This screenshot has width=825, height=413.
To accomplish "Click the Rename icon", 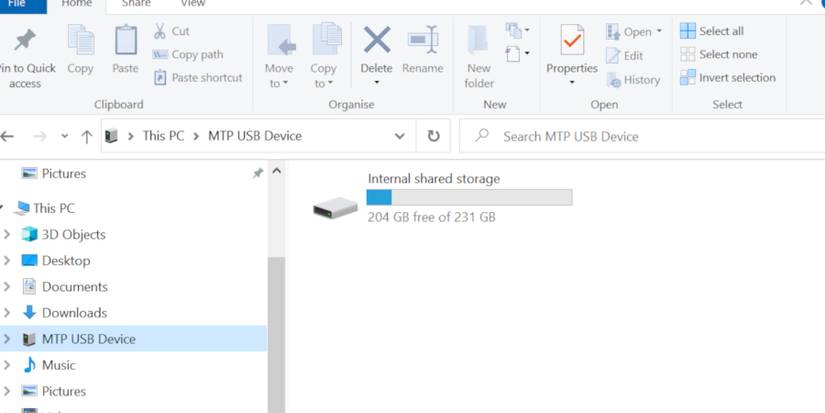I will pos(423,40).
